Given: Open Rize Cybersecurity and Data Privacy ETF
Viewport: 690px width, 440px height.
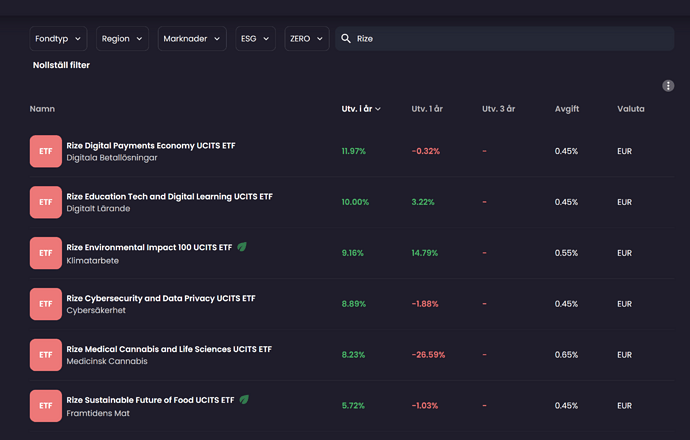Looking at the screenshot, I should [161, 298].
